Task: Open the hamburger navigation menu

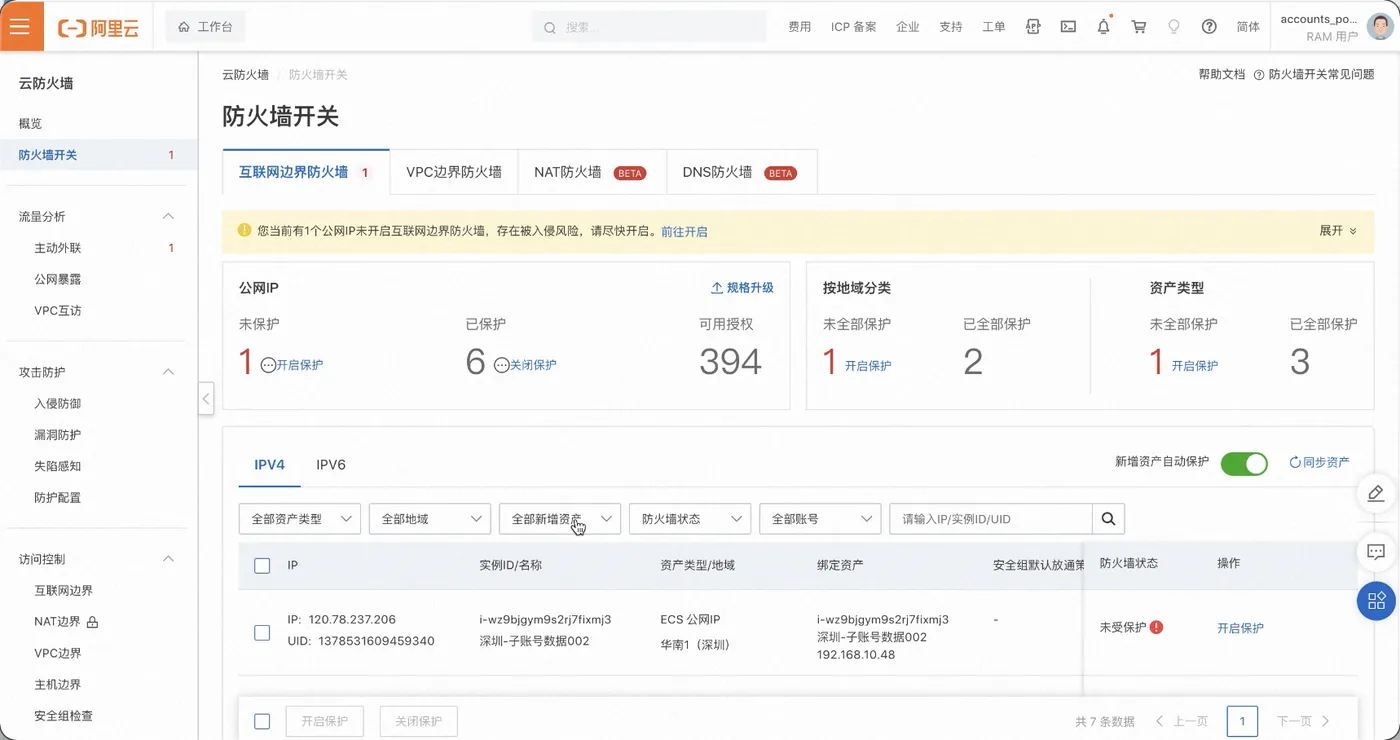Action: pos(21,26)
